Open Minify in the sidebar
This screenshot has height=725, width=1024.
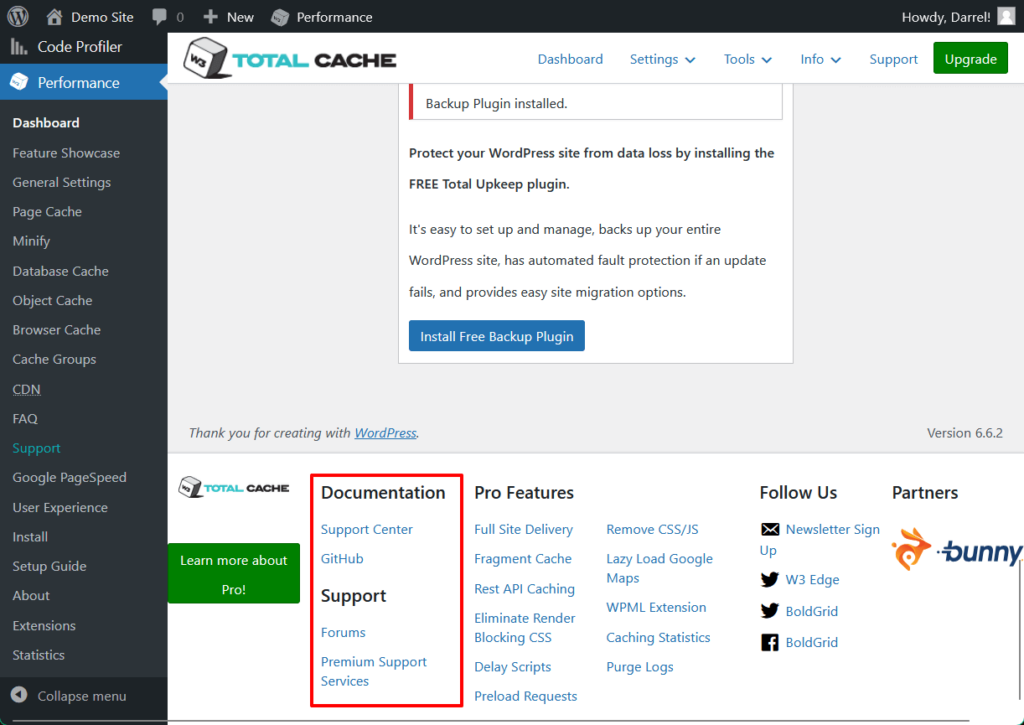31,241
